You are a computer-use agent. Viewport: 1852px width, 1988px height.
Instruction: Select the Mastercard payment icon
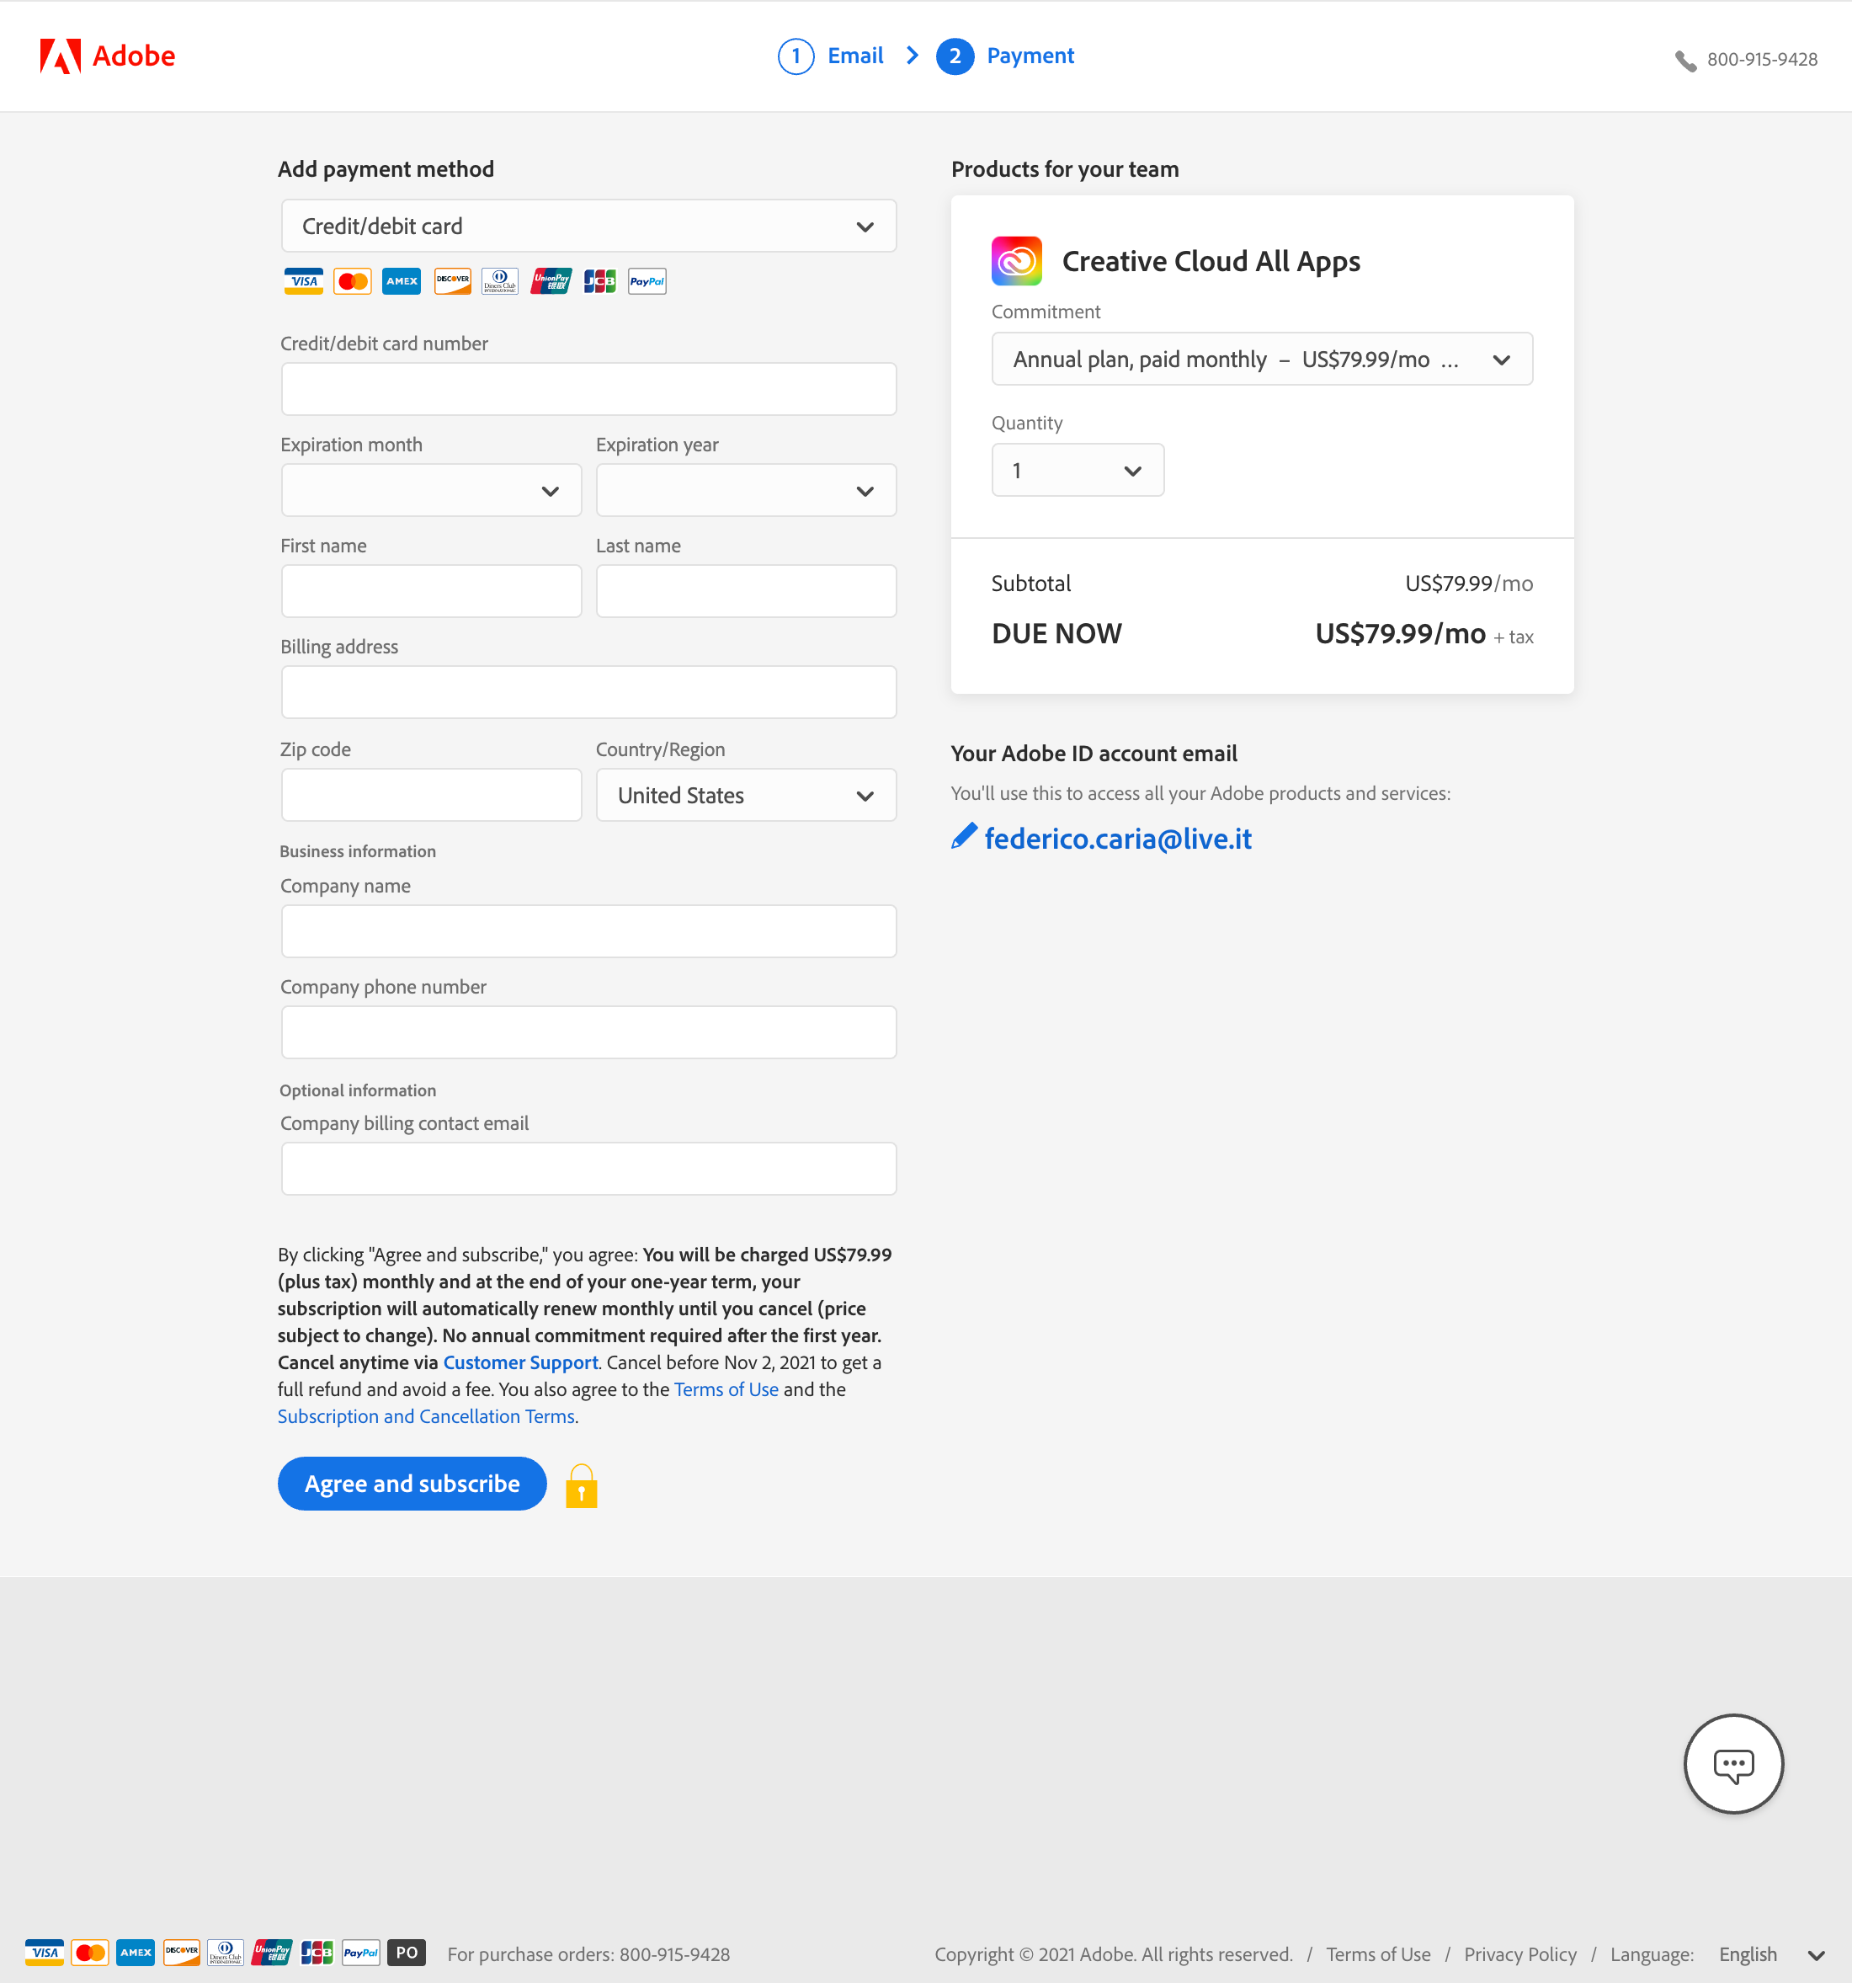click(x=352, y=281)
